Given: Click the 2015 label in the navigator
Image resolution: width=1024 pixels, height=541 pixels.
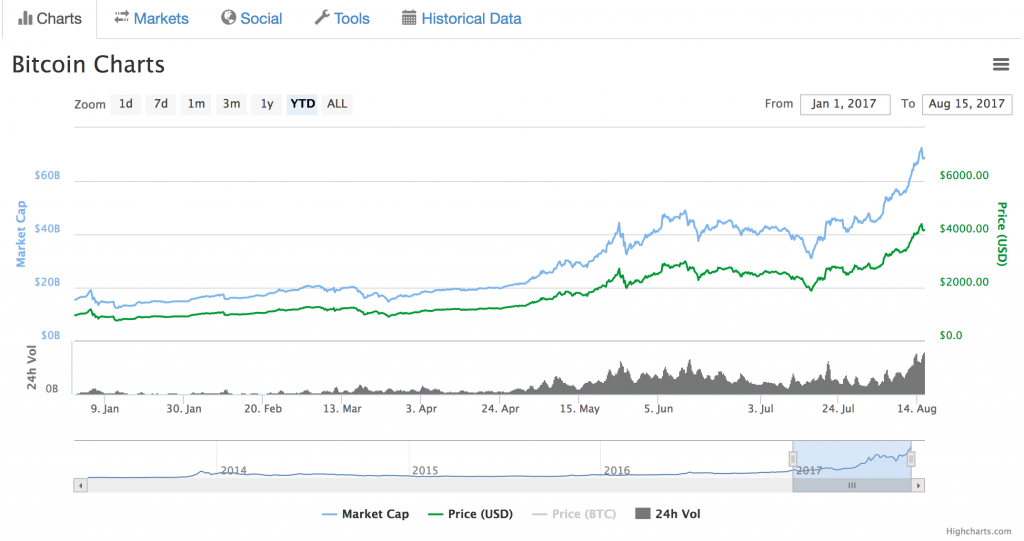Looking at the screenshot, I should coord(425,470).
